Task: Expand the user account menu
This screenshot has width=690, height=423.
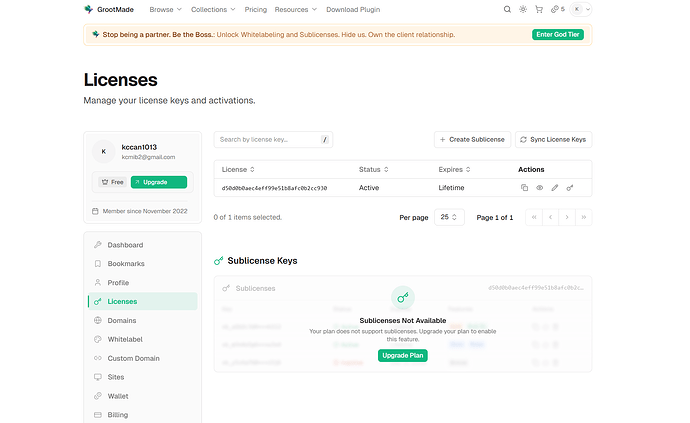Action: [x=581, y=9]
